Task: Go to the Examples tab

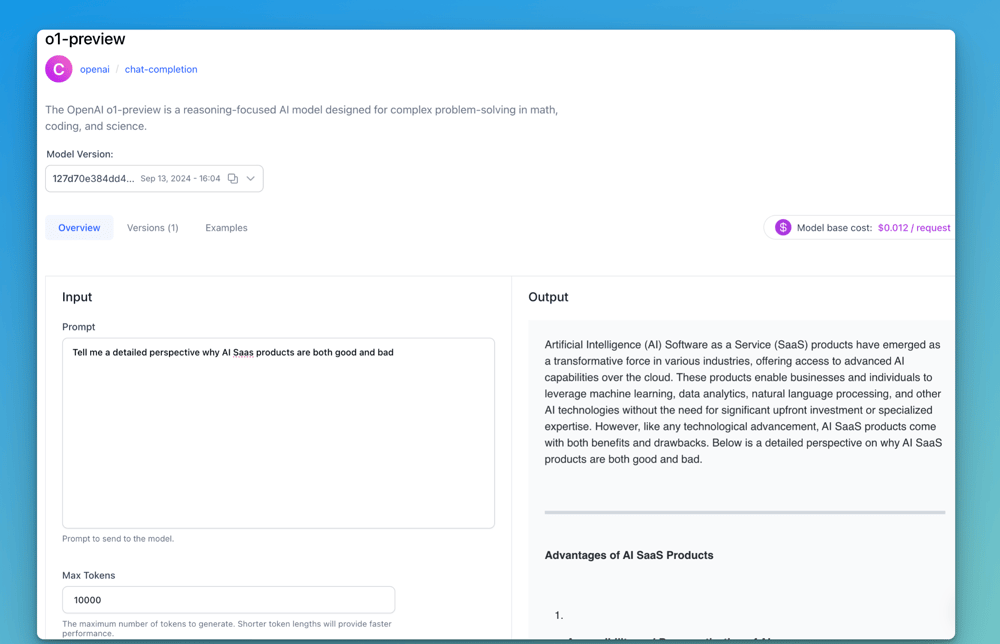Action: pyautogui.click(x=226, y=228)
